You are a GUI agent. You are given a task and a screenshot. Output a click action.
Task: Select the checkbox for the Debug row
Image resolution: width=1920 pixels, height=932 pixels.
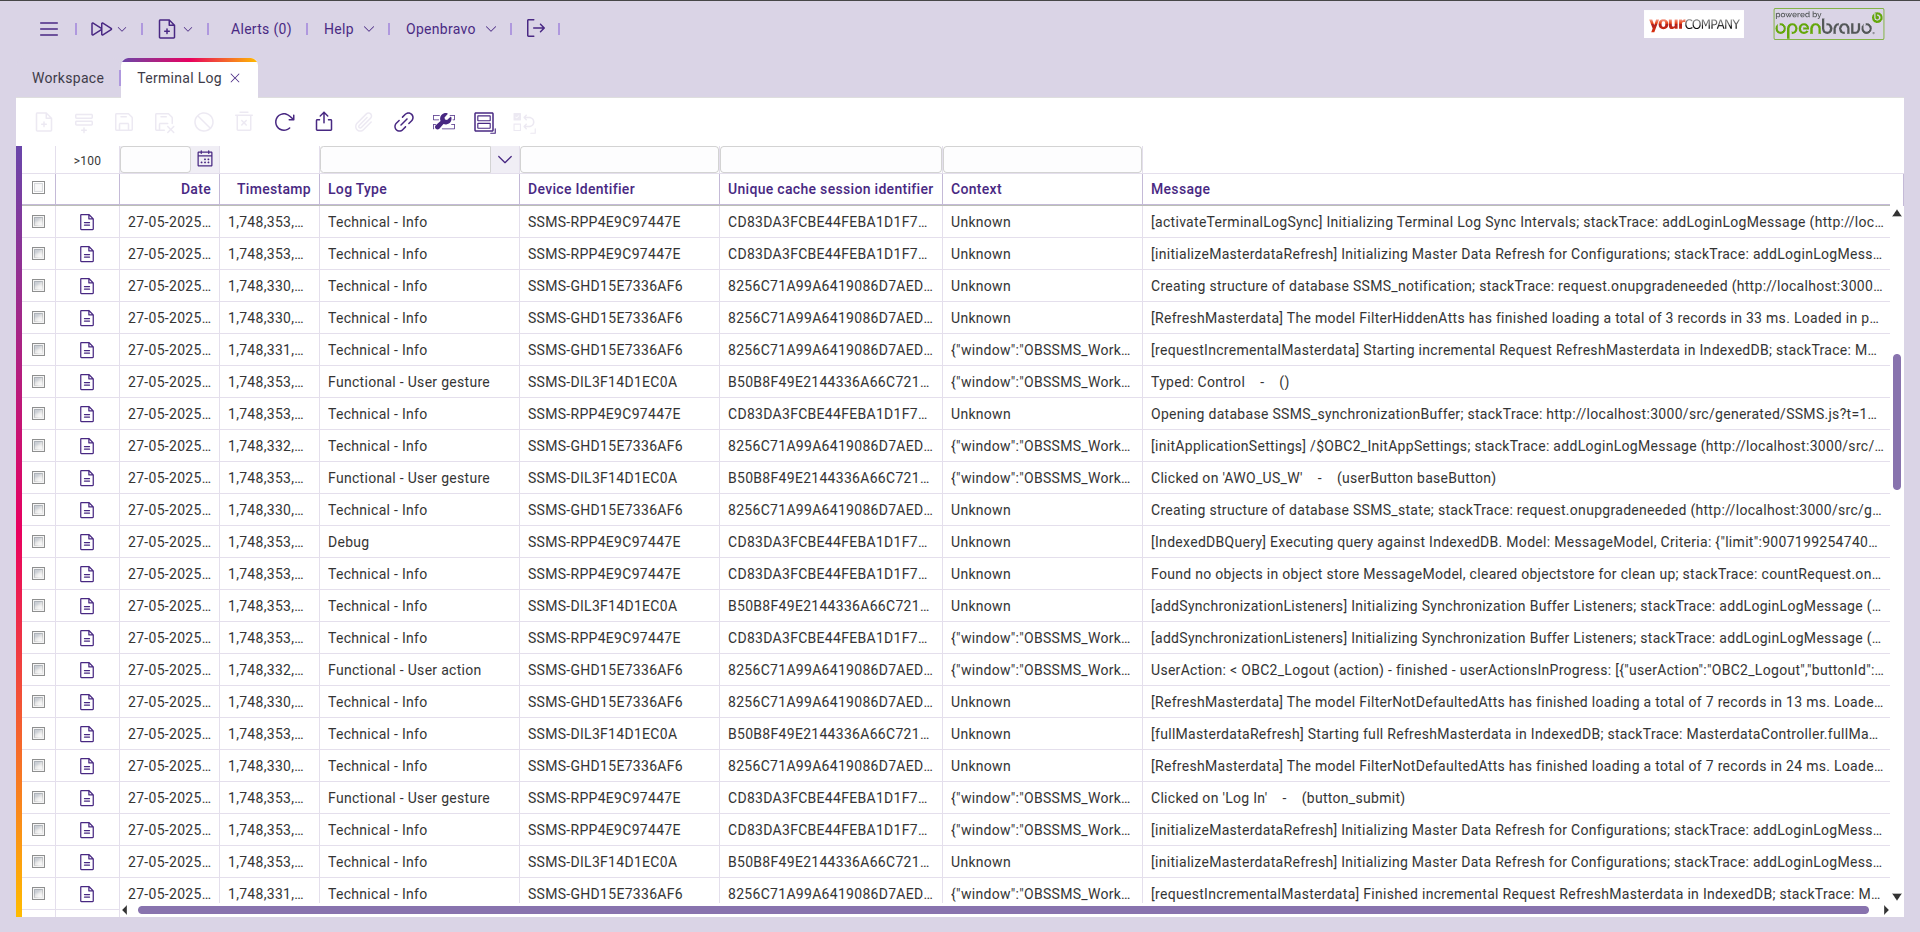tap(39, 542)
